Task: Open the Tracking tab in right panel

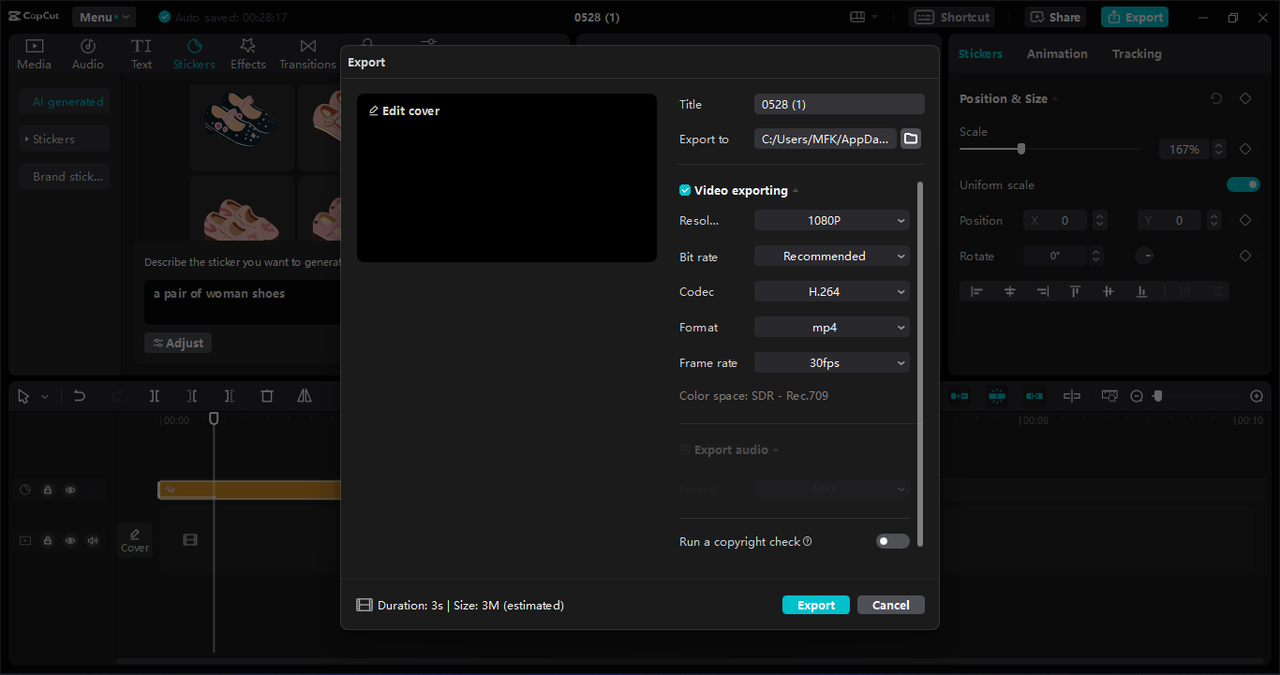Action: [1137, 54]
